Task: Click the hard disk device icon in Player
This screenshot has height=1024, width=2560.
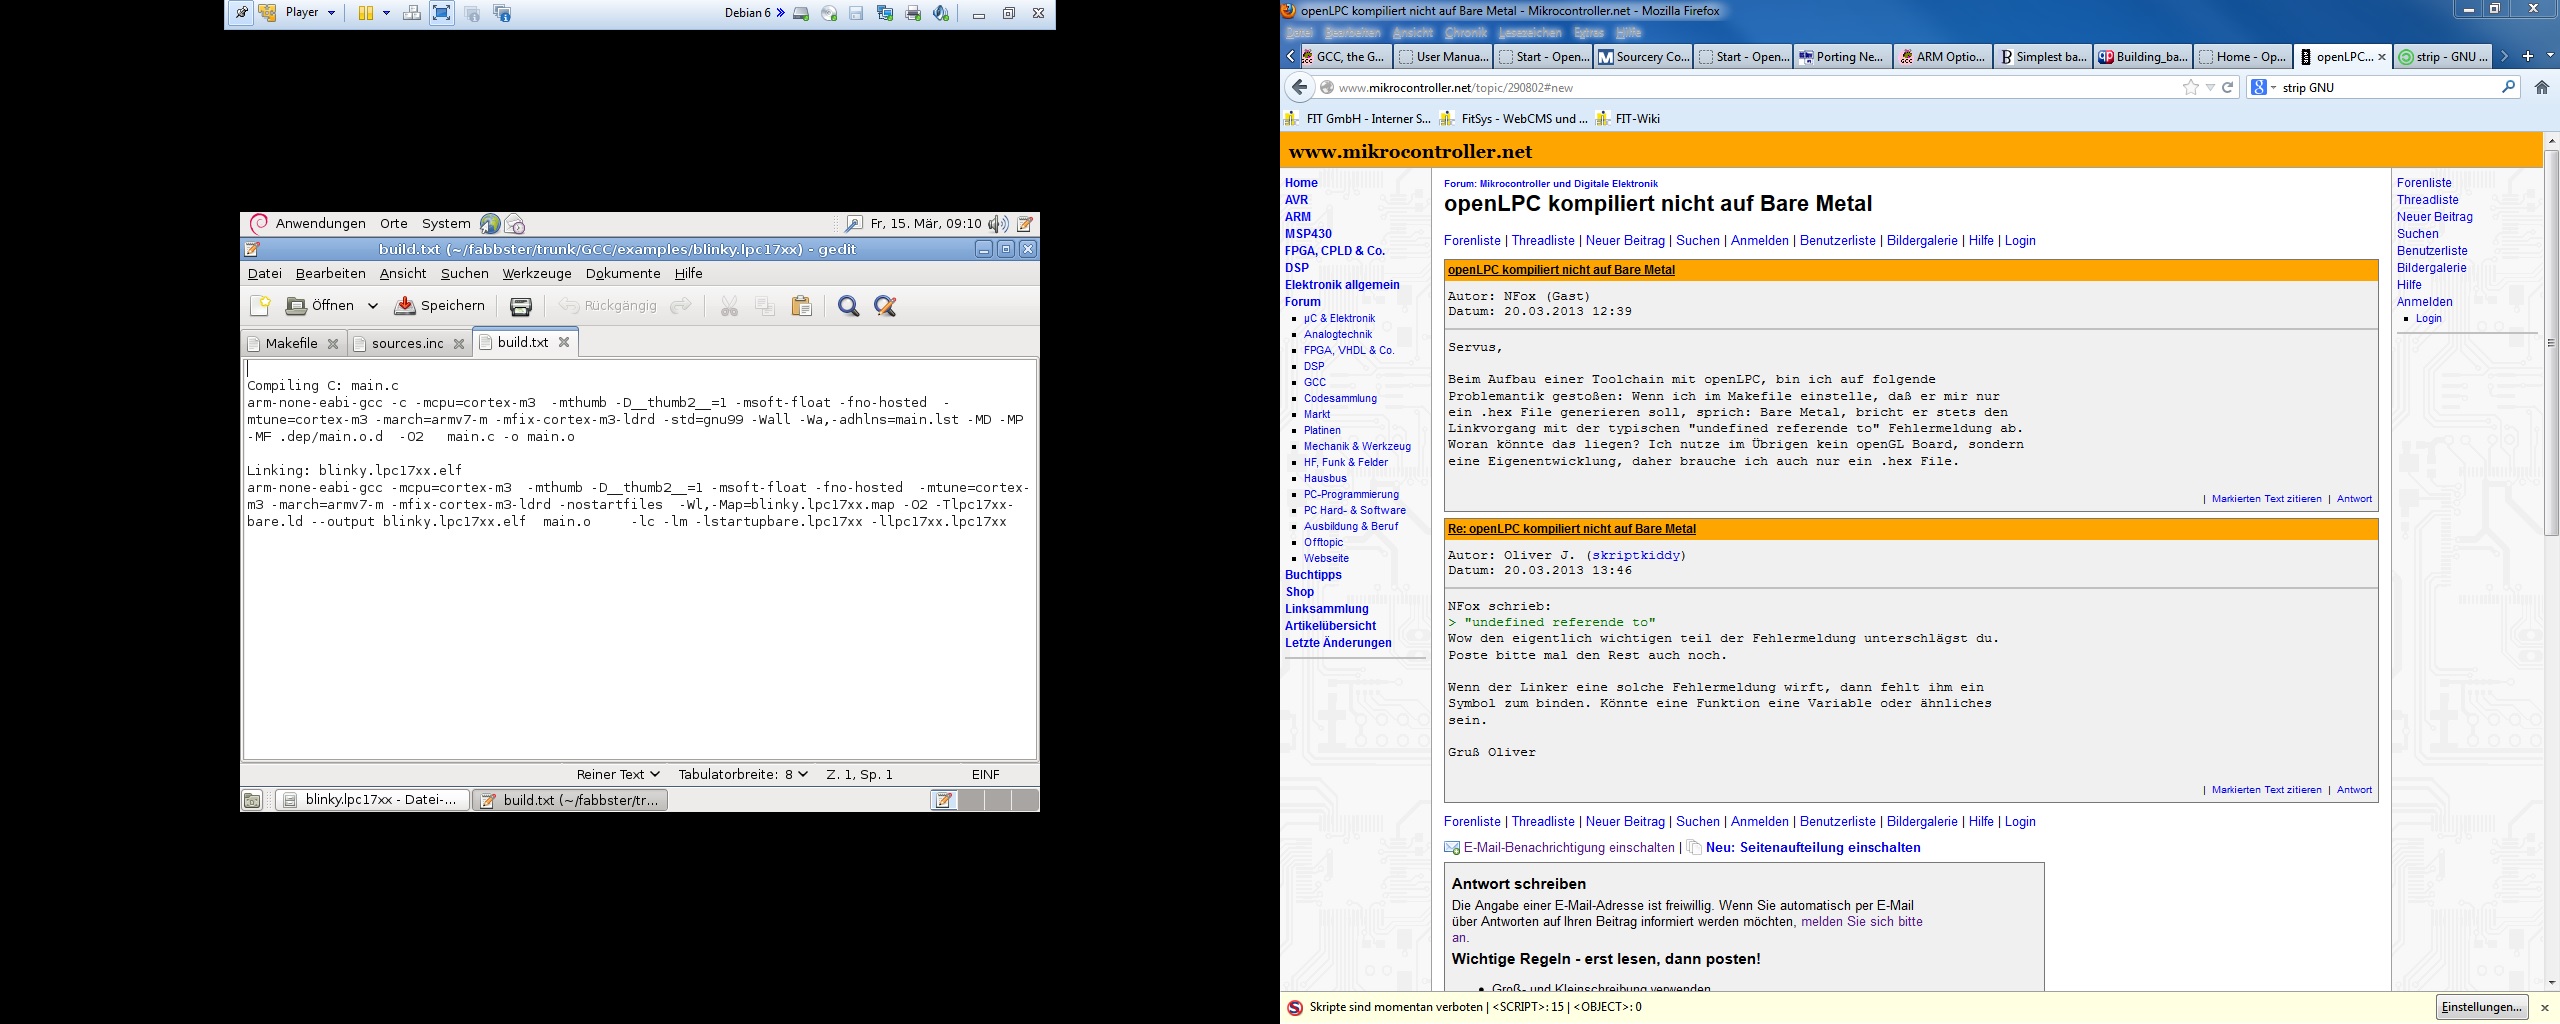Action: 801,13
